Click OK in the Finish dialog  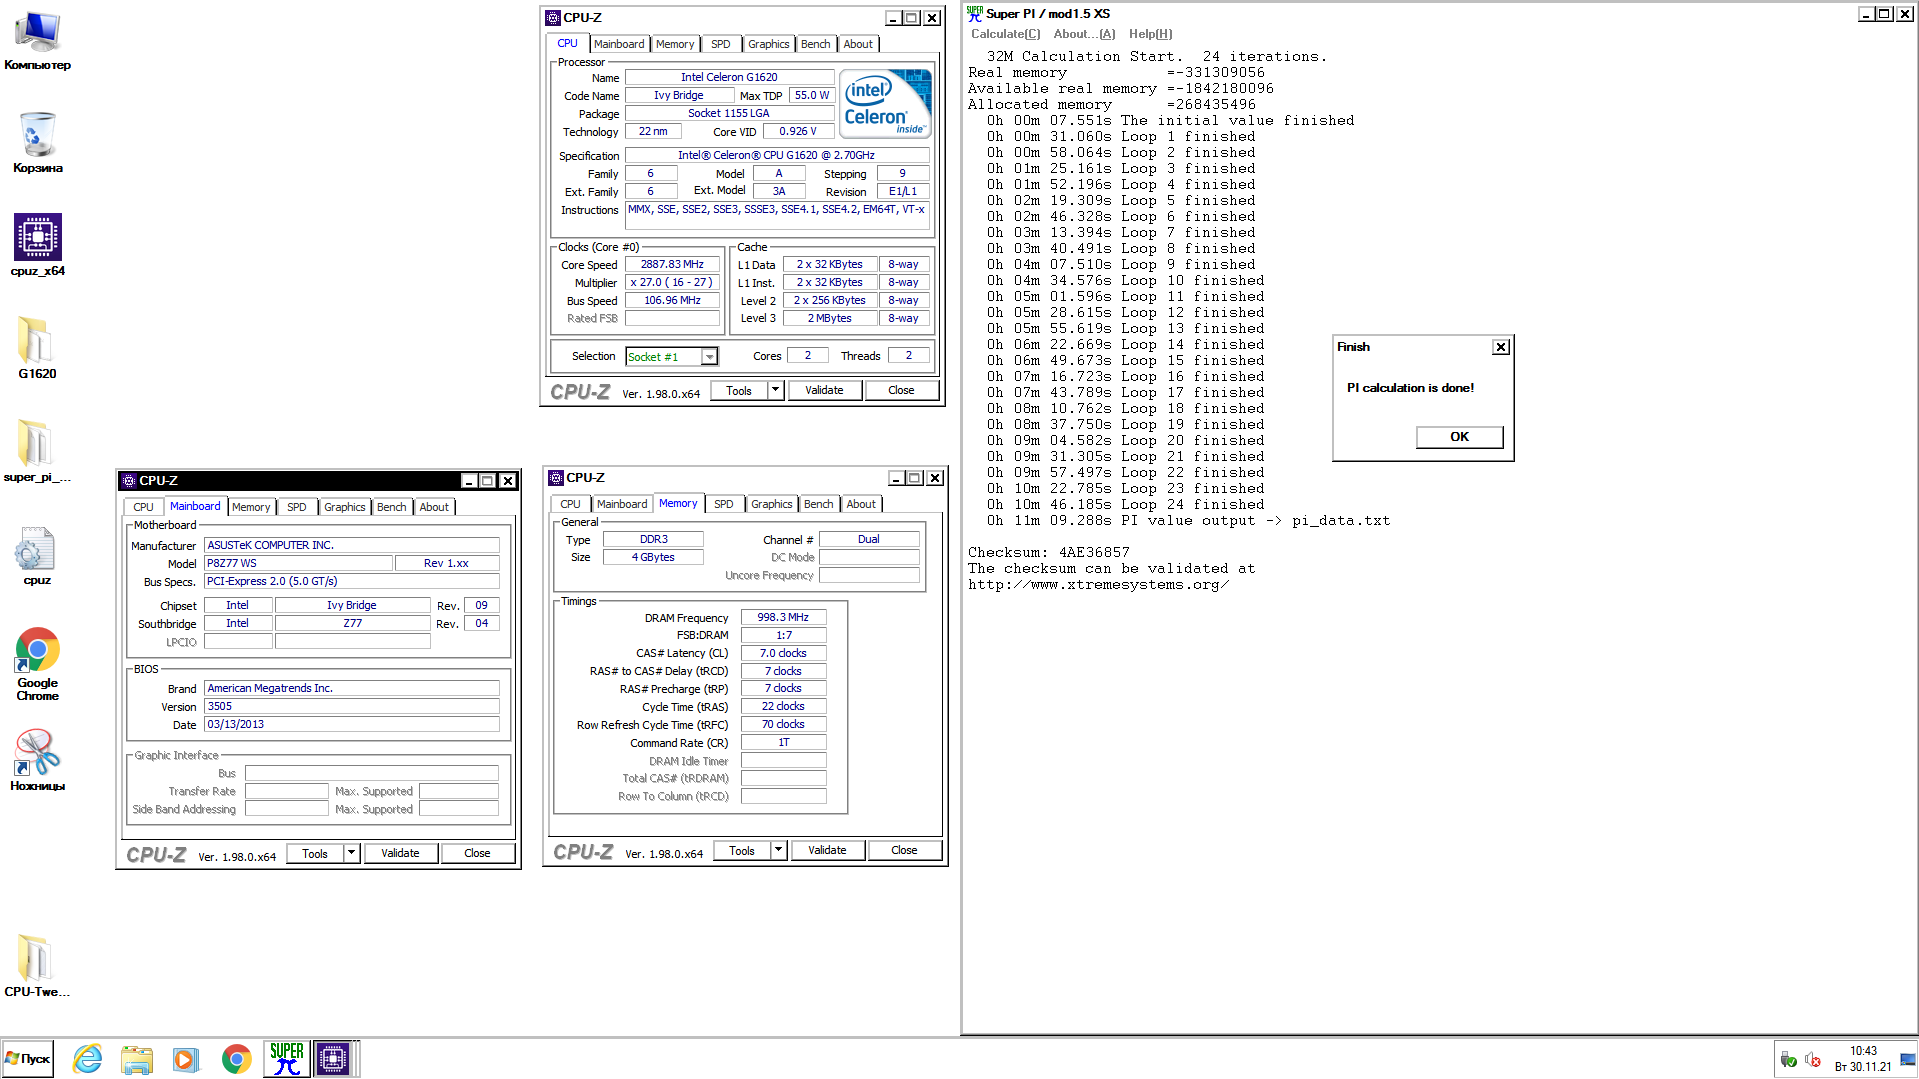pos(1459,437)
